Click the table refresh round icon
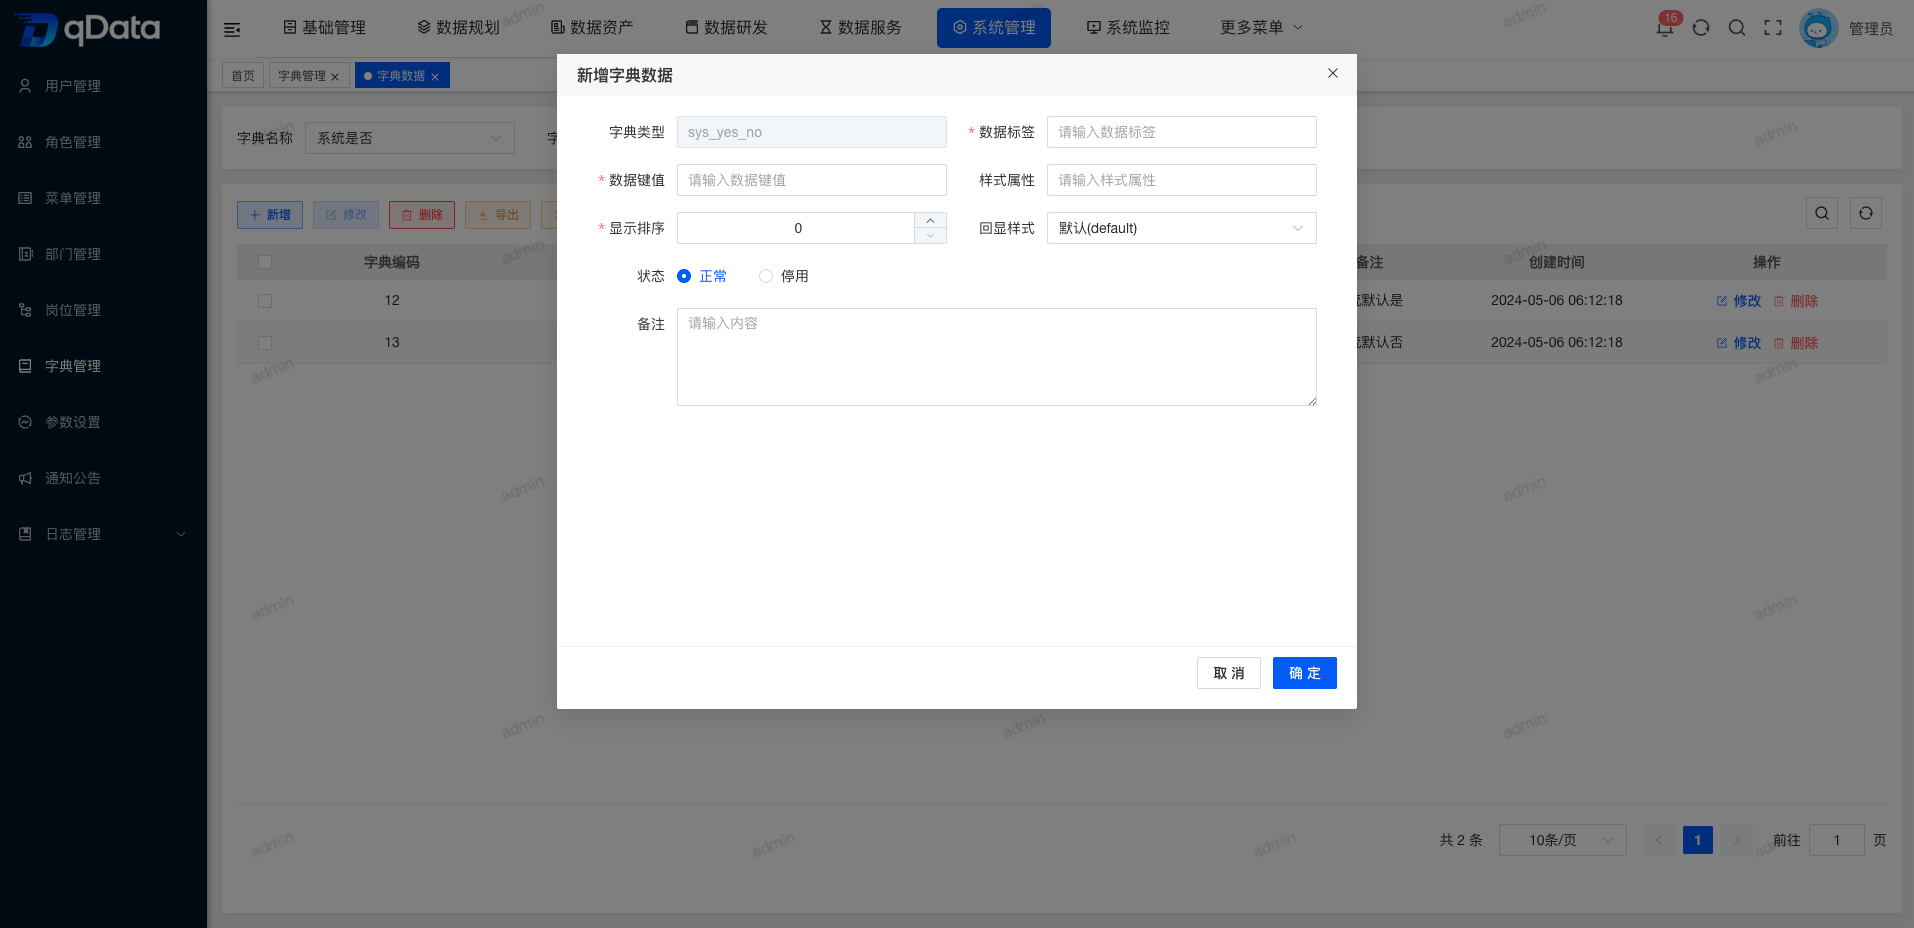Screen dimensions: 1914x928 coord(1866,213)
